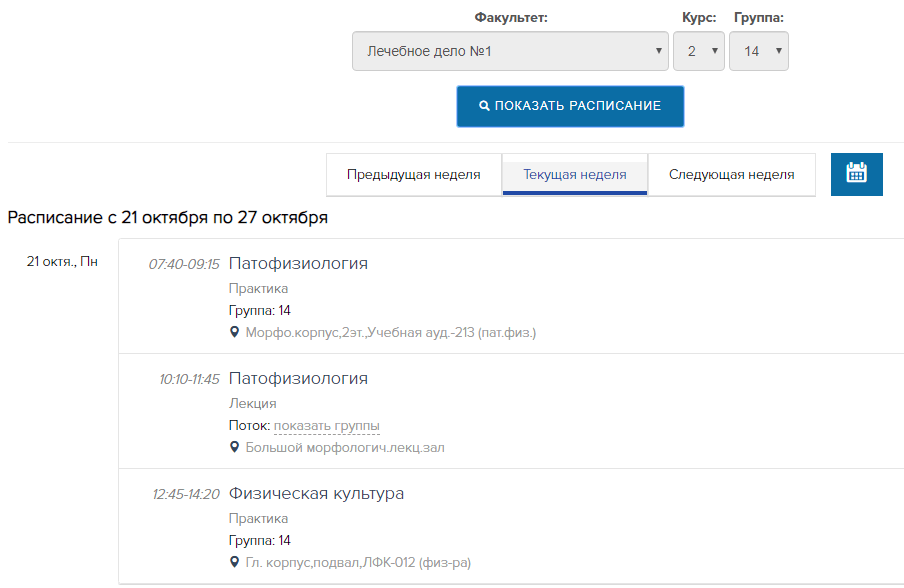The width and height of the screenshot is (904, 588).
Task: Click the показать группы link
Action: click(326, 425)
